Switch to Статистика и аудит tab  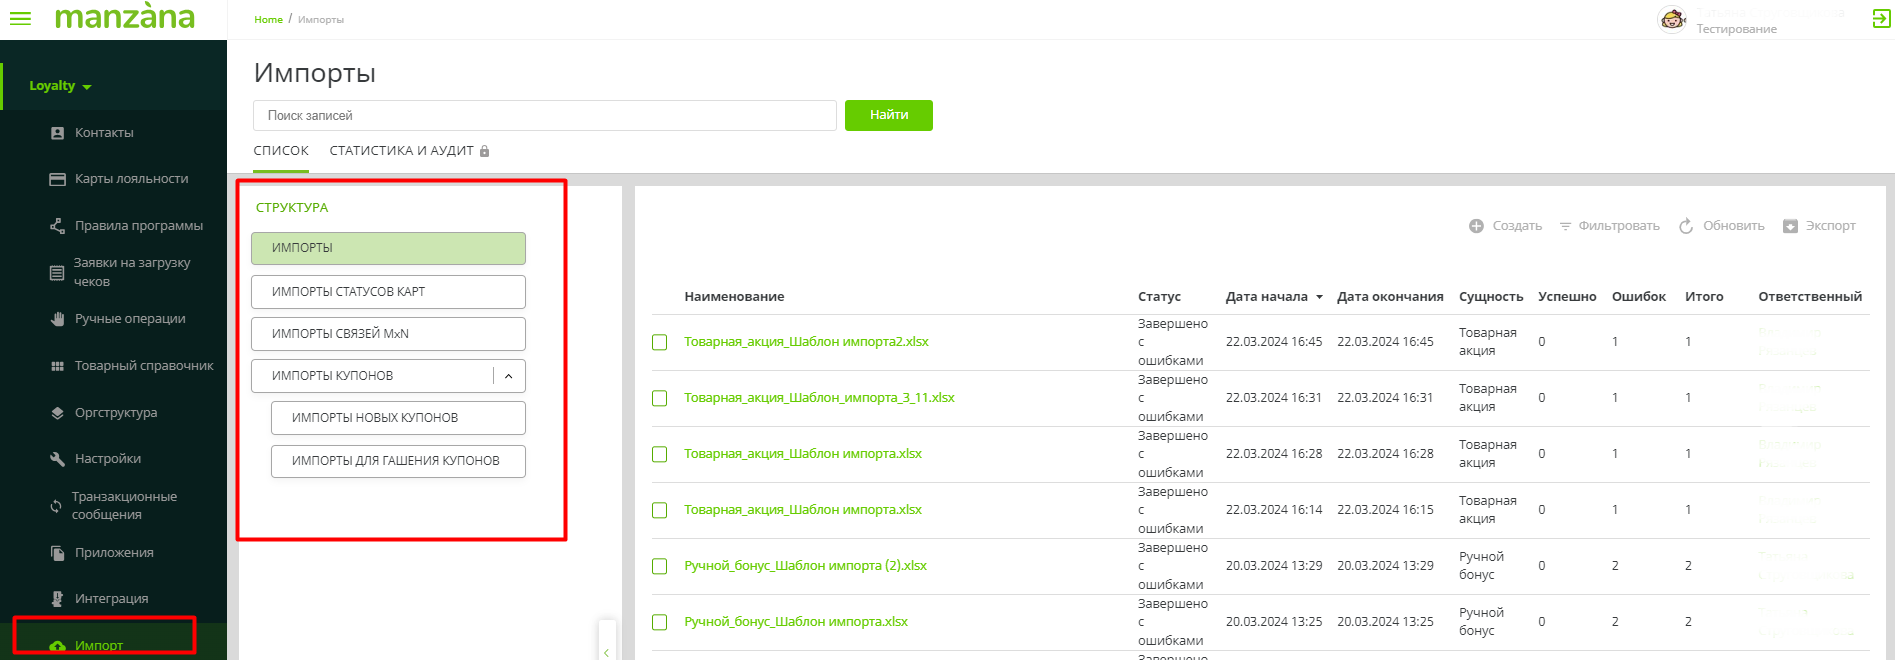coord(401,151)
